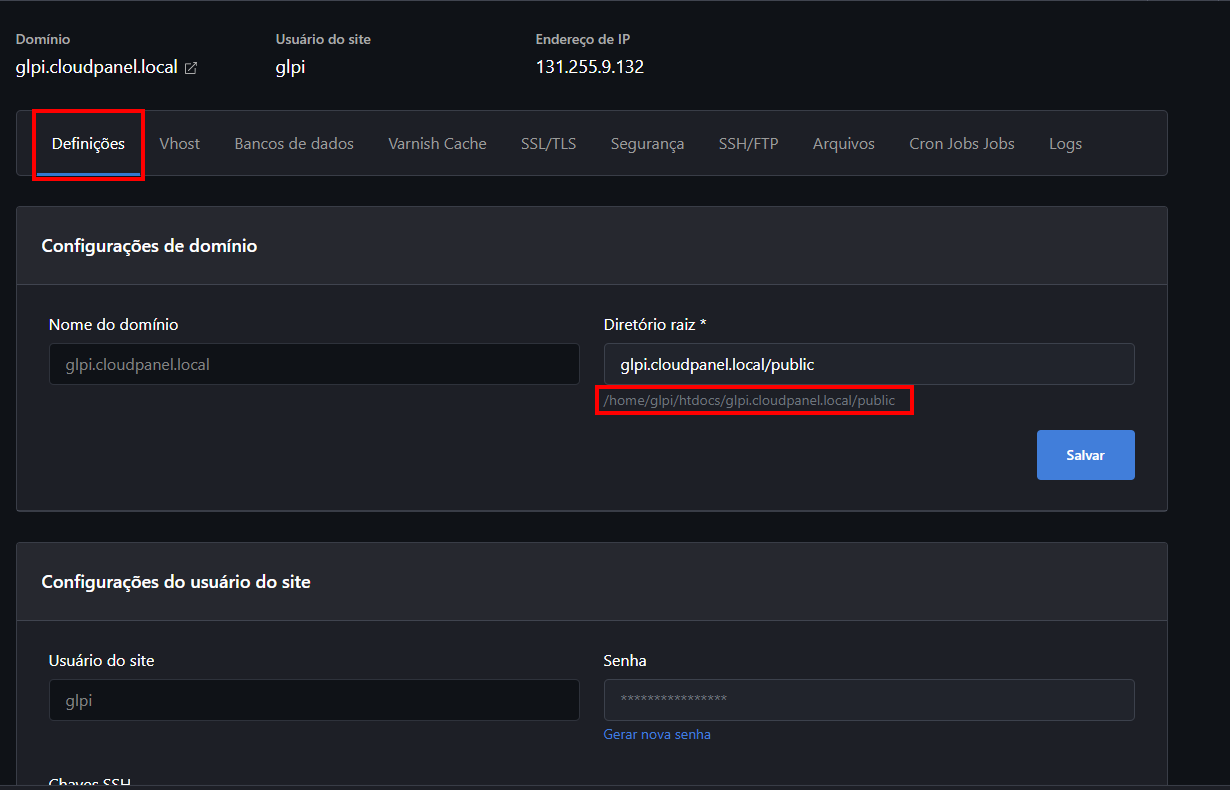
Task: View the Logs tab
Action: click(1065, 144)
